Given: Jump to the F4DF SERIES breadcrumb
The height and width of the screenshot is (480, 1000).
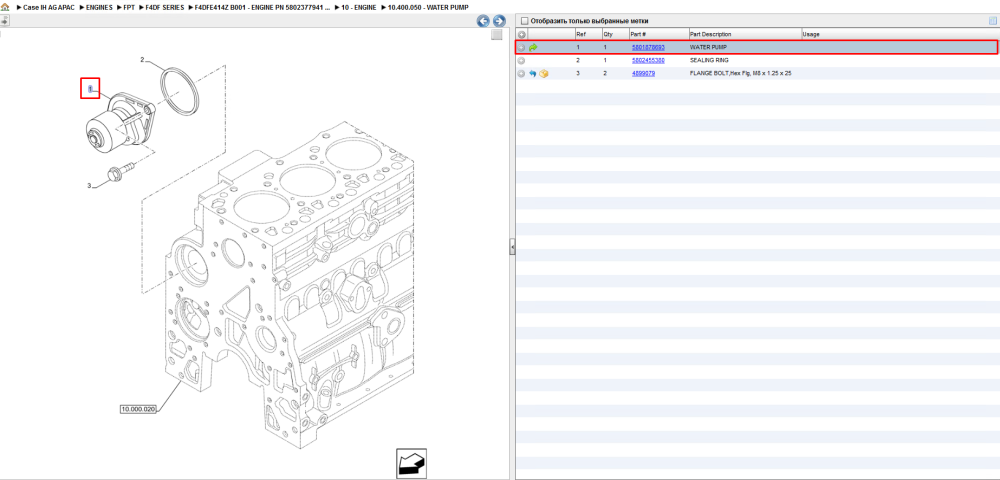Looking at the screenshot, I should pos(165,7).
